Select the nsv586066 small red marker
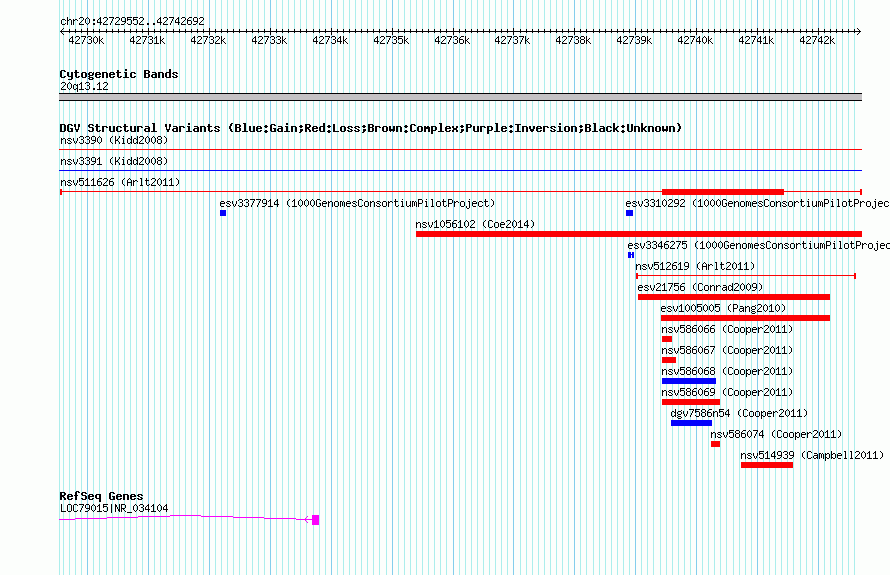890x575 pixels. (x=667, y=339)
